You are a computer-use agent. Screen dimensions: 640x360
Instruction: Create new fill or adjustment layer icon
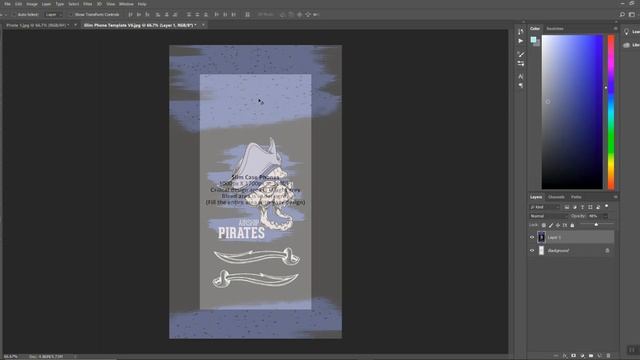click(x=582, y=356)
